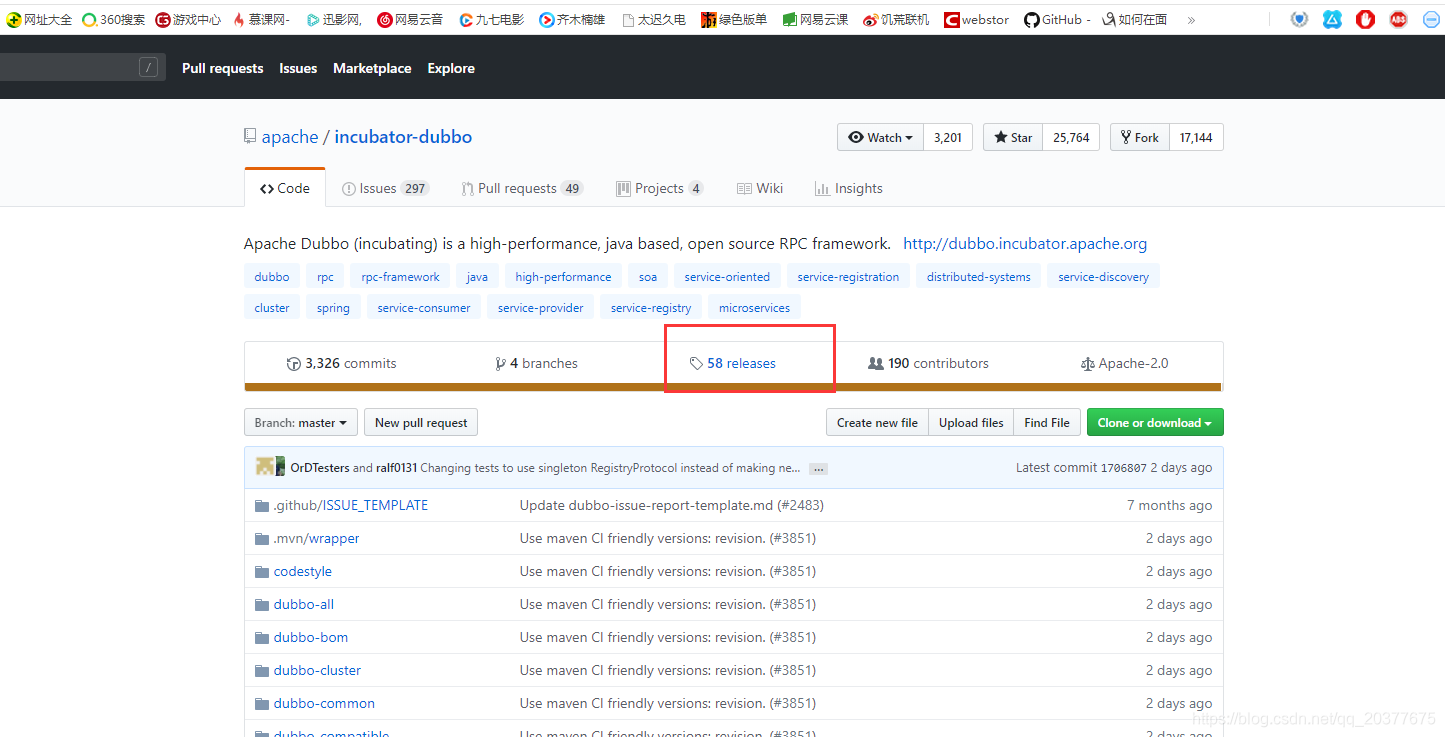Select the Code tab
The image size is (1445, 737).
285,188
